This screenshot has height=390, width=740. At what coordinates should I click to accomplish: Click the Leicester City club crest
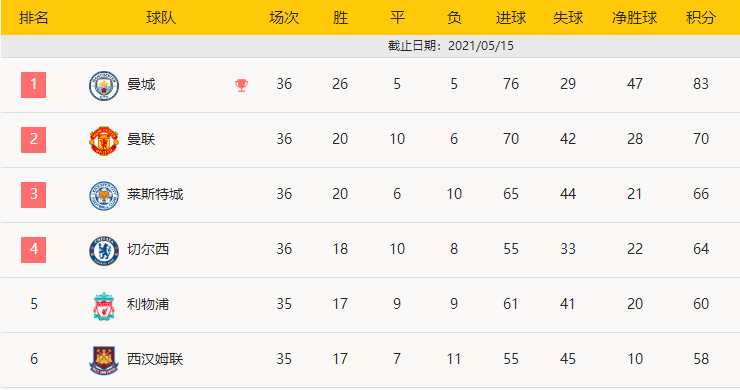104,195
